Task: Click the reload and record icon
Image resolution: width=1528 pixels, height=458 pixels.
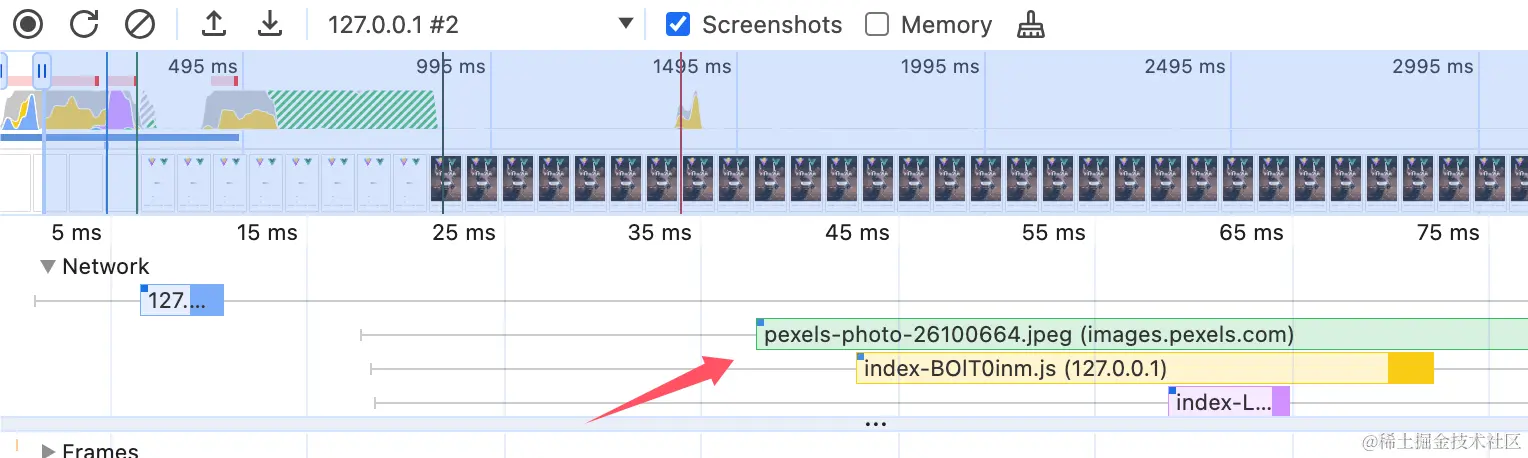Action: click(85, 24)
